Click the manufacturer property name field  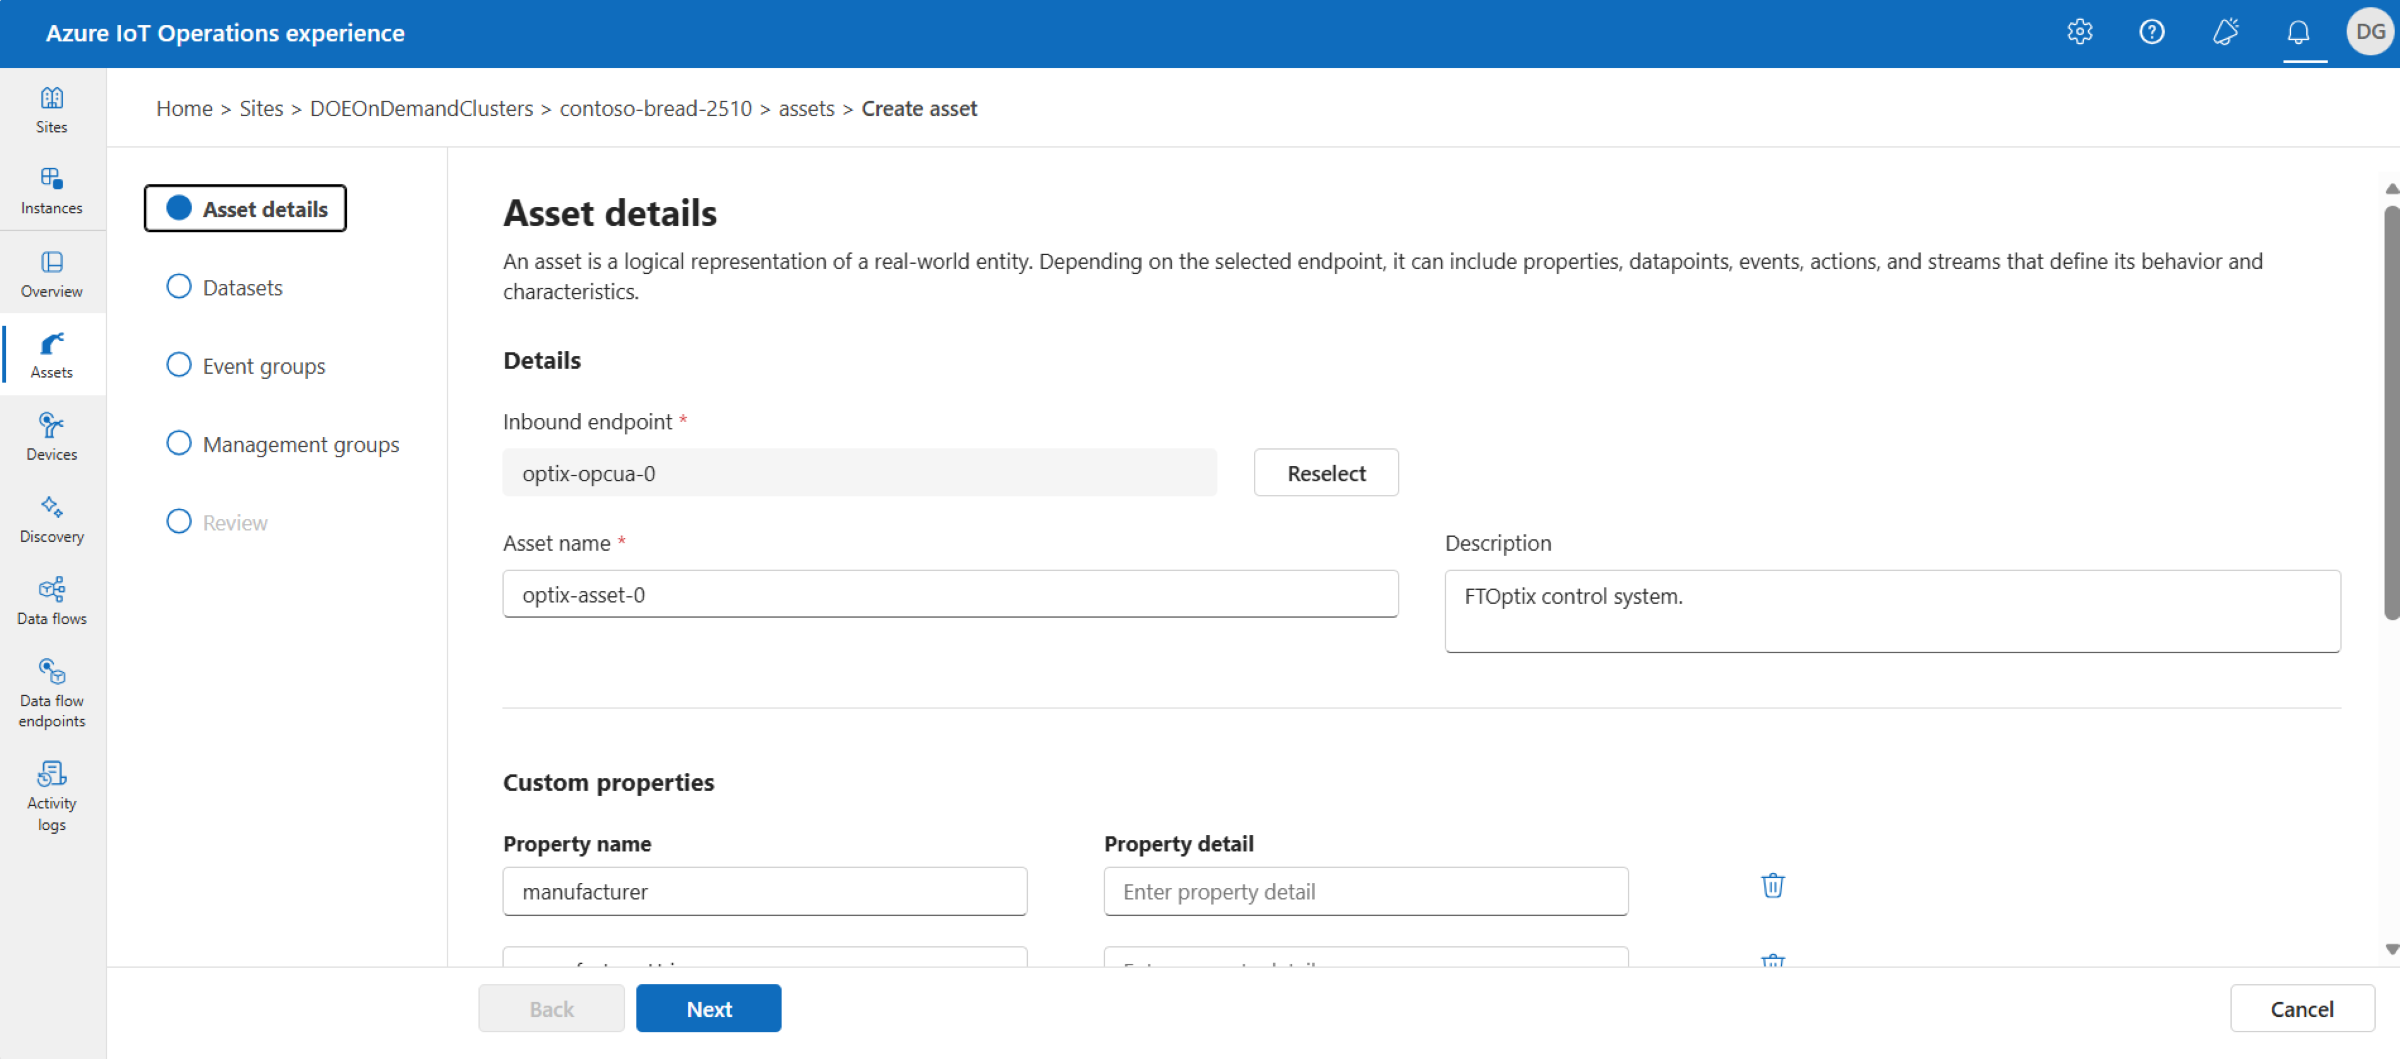pyautogui.click(x=765, y=892)
